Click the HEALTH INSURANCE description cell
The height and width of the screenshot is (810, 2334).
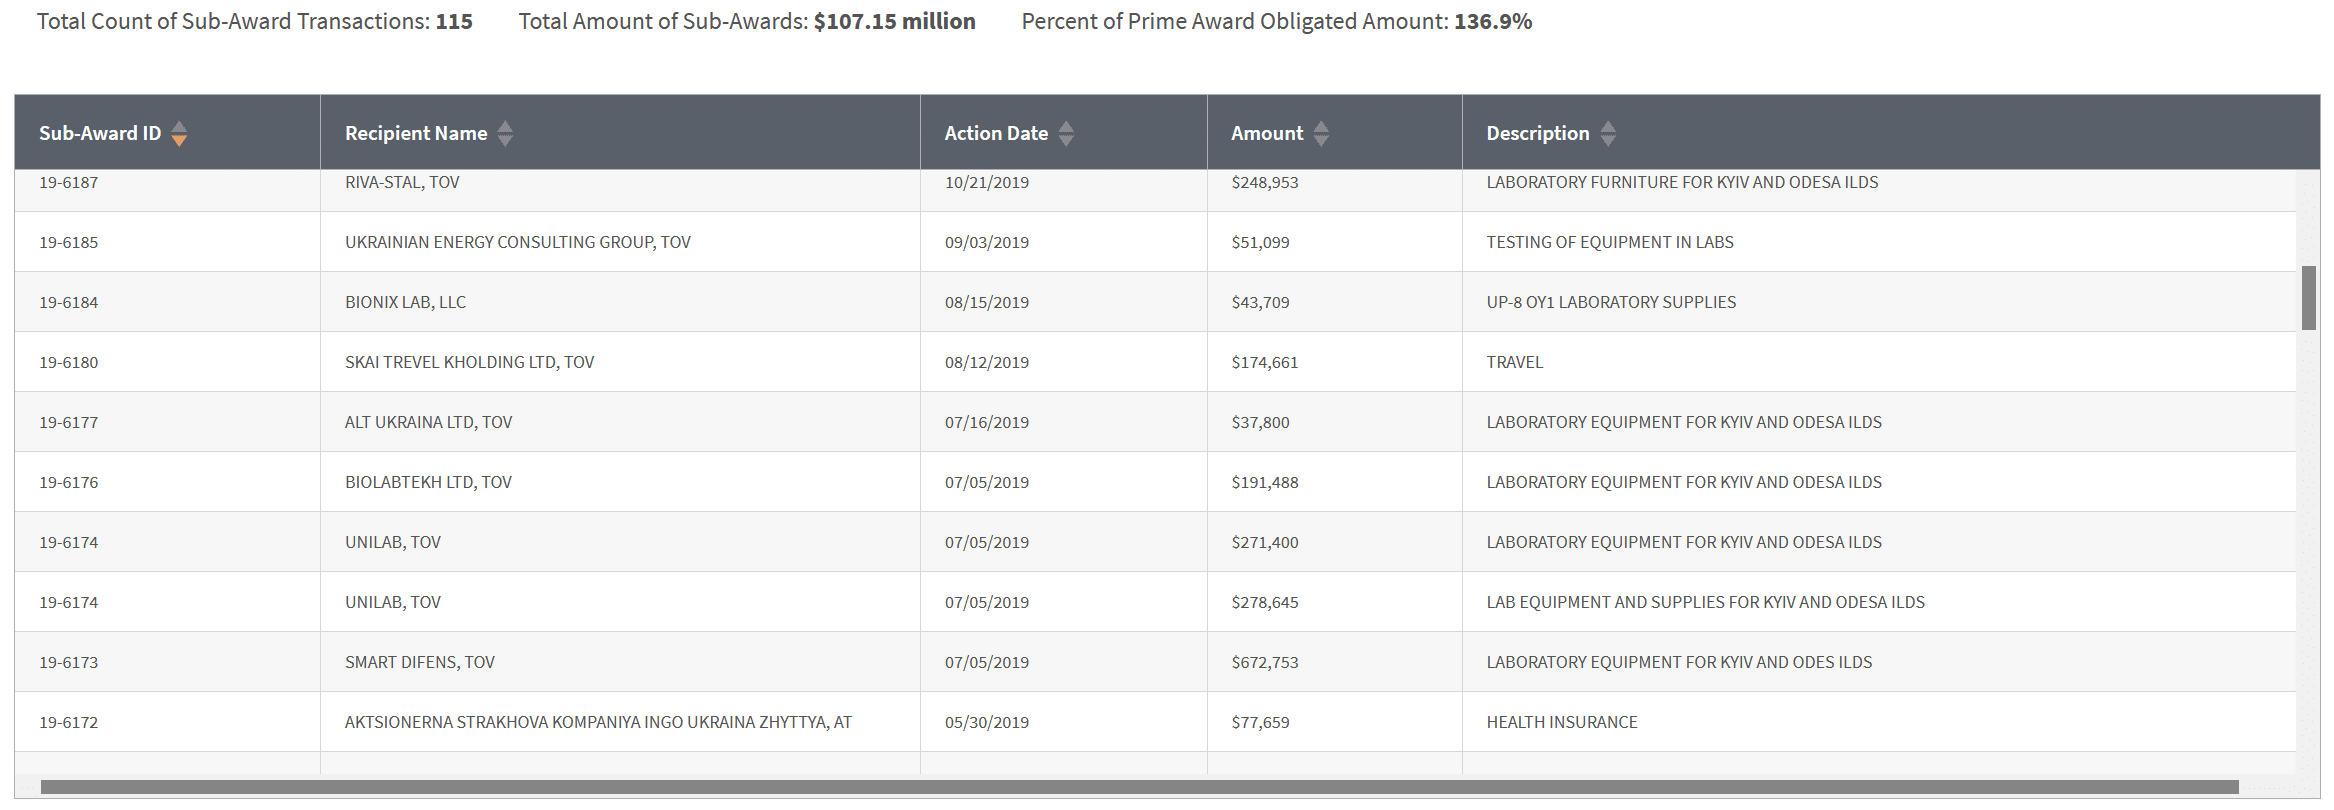(1562, 722)
